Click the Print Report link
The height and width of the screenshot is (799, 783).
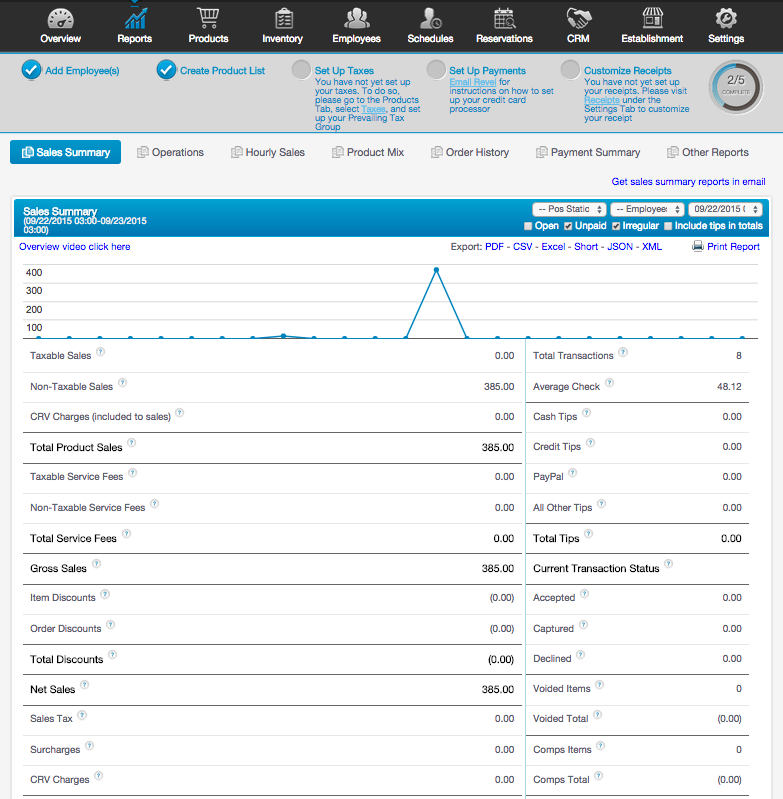[x=733, y=247]
